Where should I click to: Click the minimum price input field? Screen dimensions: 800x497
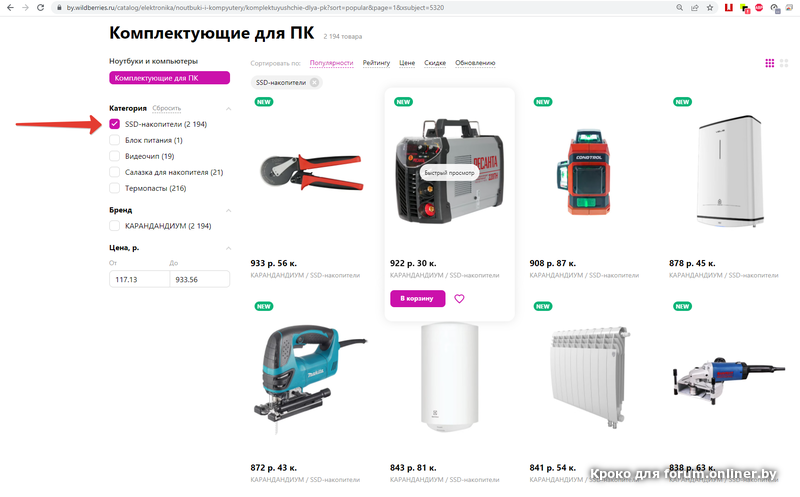coord(139,279)
